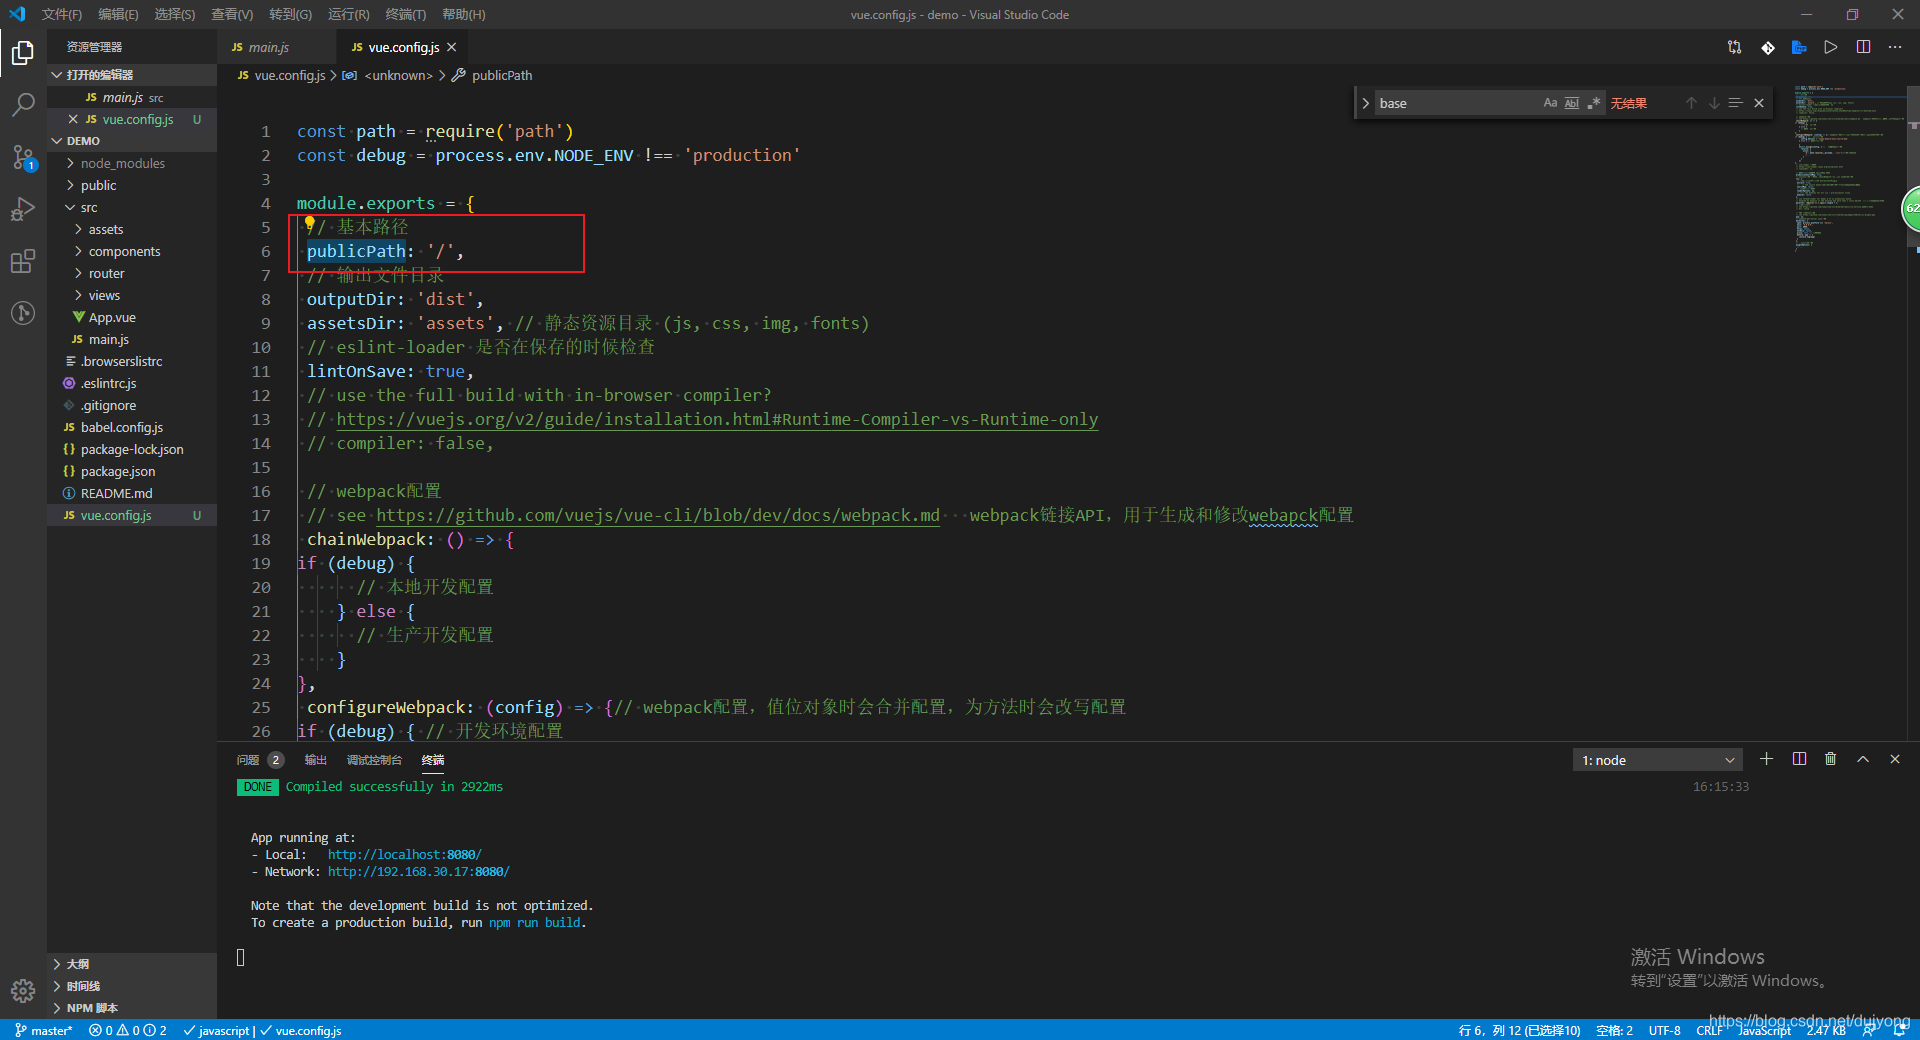The height and width of the screenshot is (1040, 1920).
Task: Open the GitLens-style clock icon view
Action: tap(23, 313)
